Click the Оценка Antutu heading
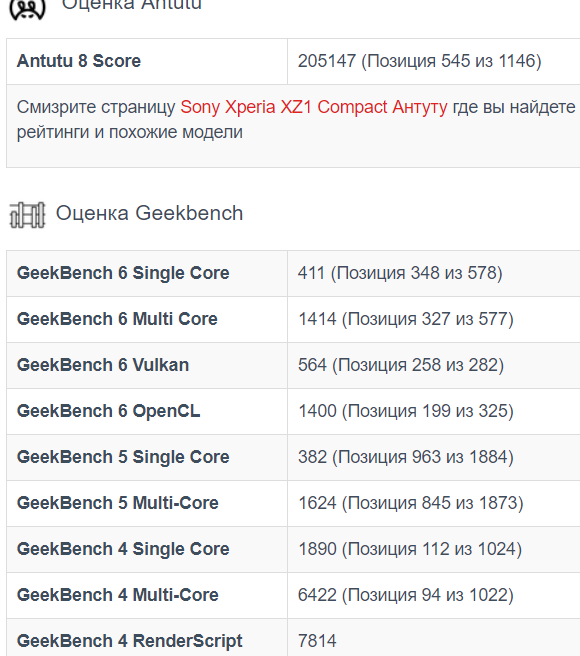The width and height of the screenshot is (580, 656). pos(132,5)
